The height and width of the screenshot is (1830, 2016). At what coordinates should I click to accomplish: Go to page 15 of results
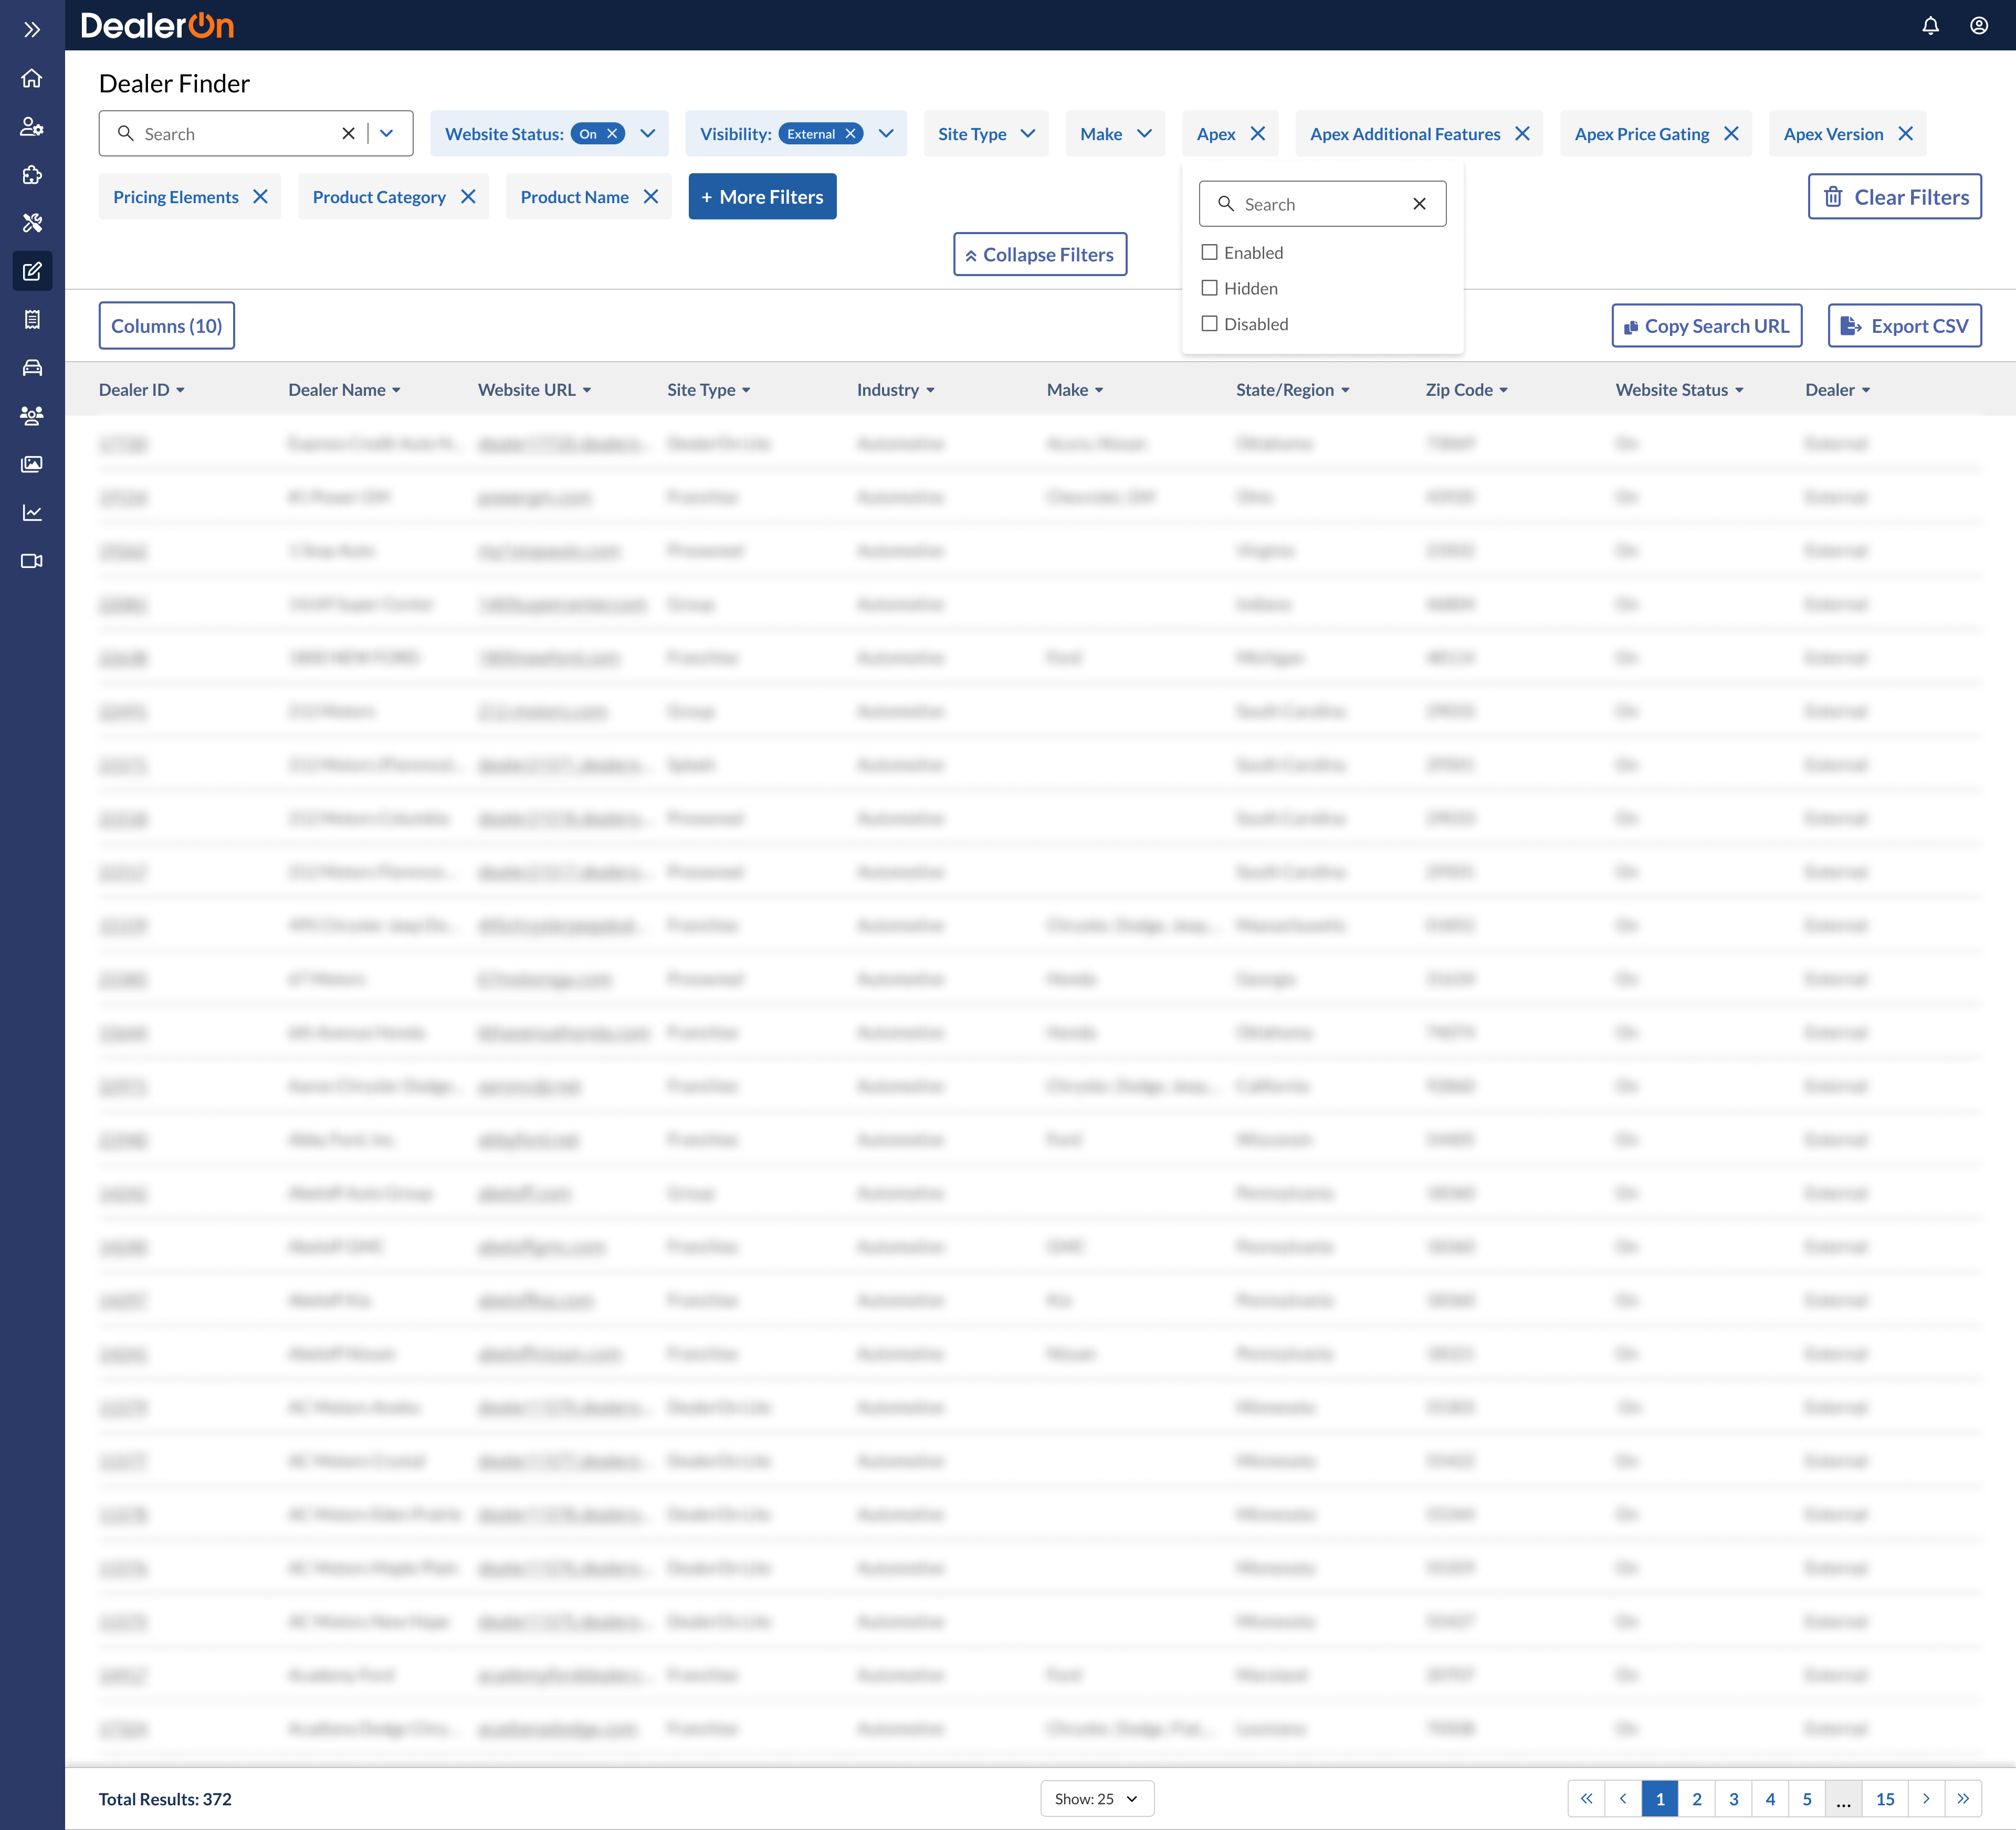click(x=1885, y=1799)
